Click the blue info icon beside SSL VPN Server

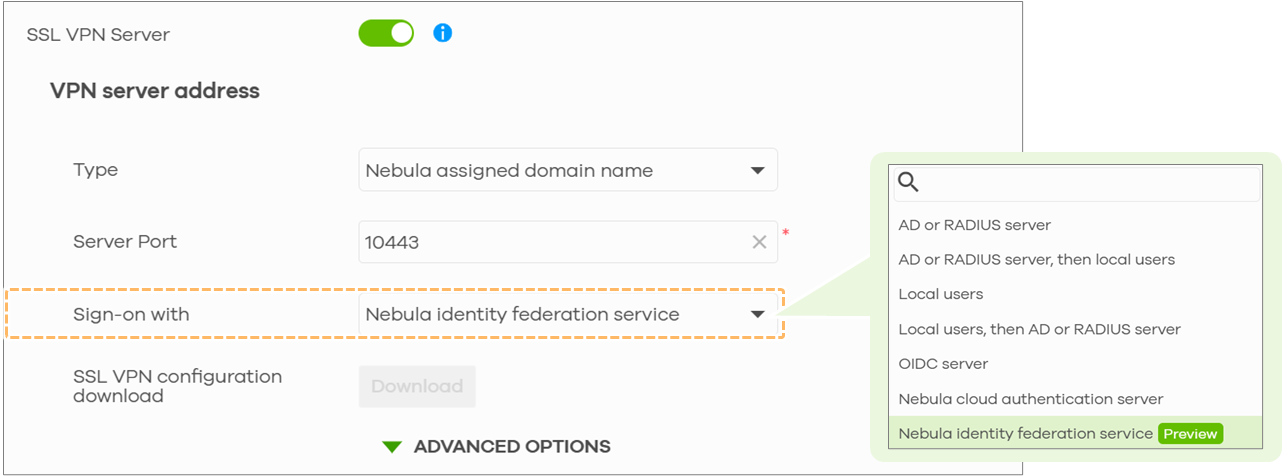click(443, 33)
